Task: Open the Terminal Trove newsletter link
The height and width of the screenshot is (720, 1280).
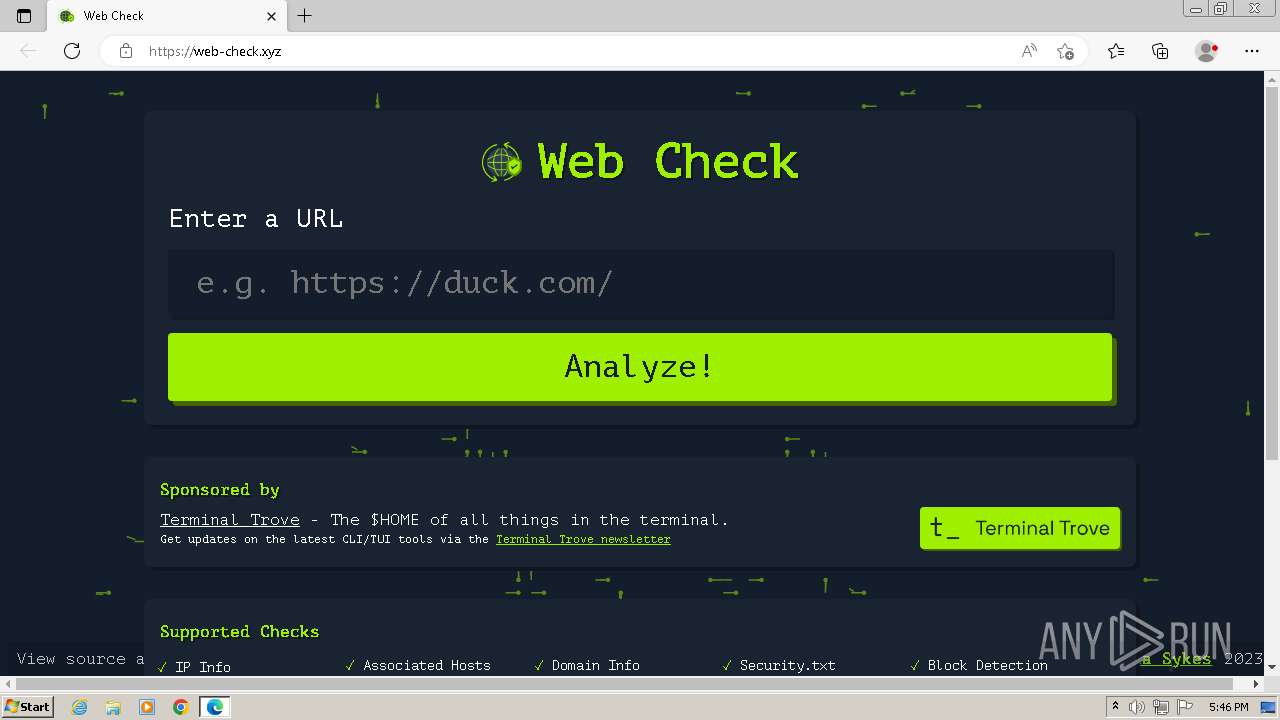Action: point(583,539)
